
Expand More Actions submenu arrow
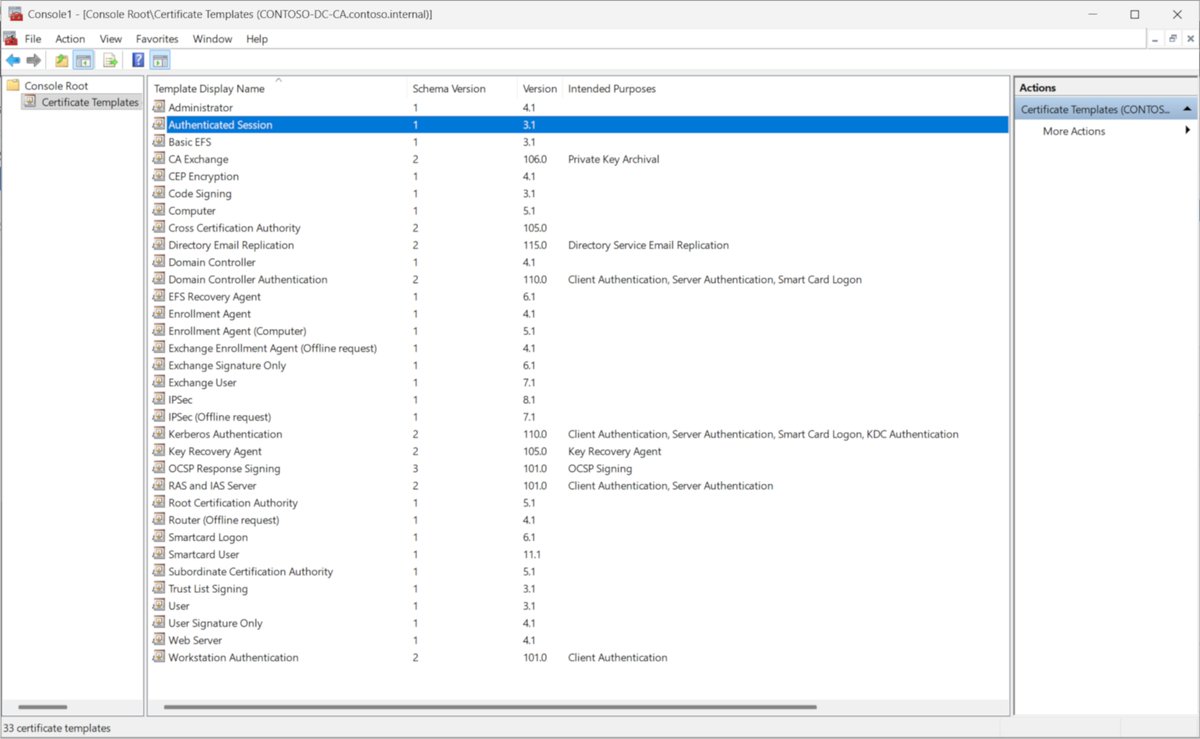coord(1188,131)
